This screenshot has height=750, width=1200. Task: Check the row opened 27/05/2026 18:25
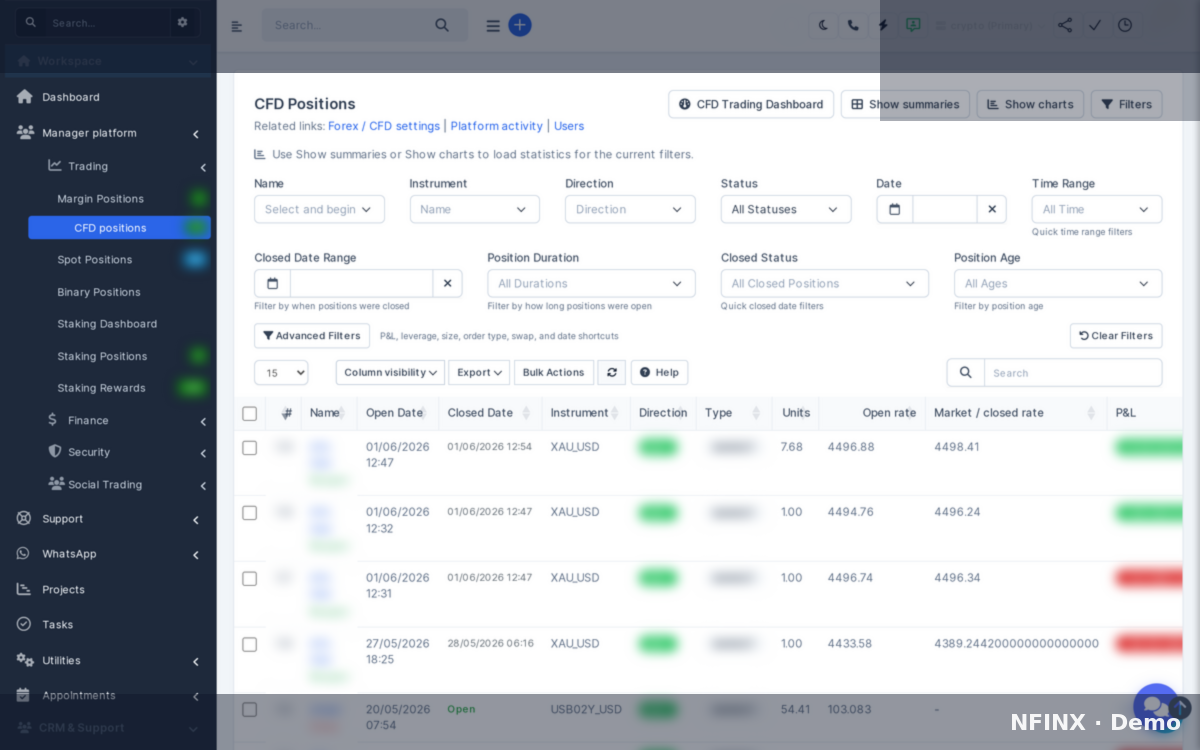249,644
